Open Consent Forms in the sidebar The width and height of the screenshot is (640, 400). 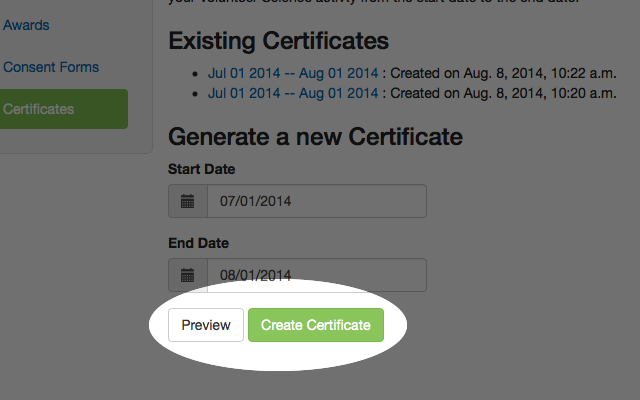(51, 67)
